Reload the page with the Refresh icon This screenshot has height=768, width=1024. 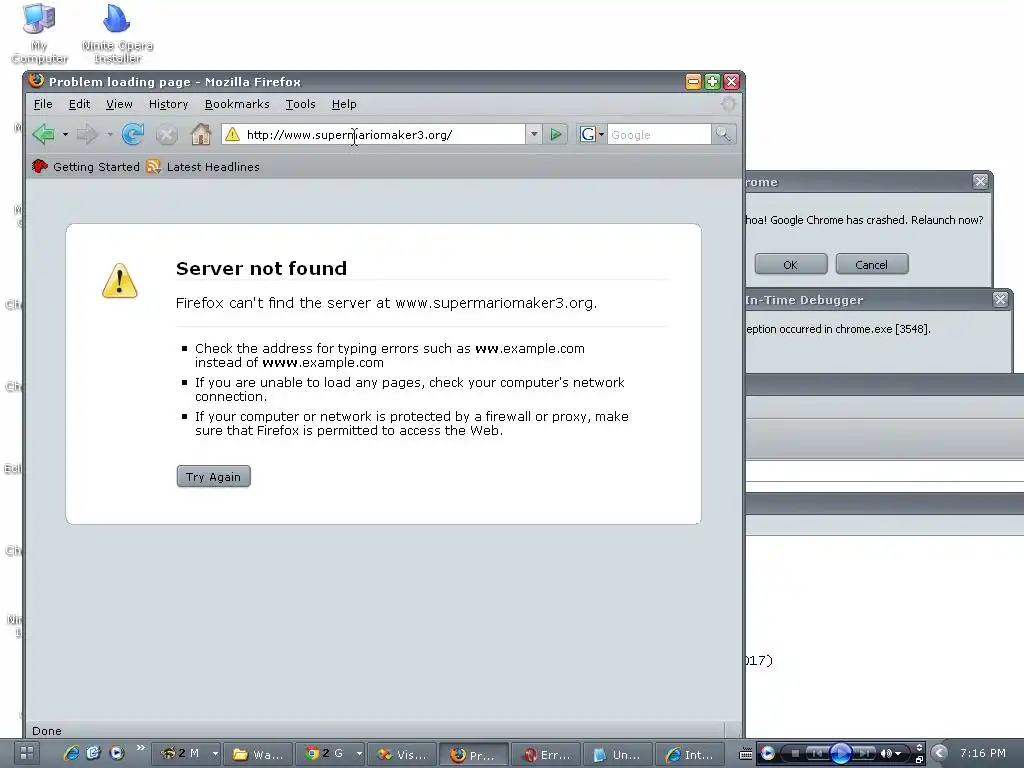coord(133,135)
